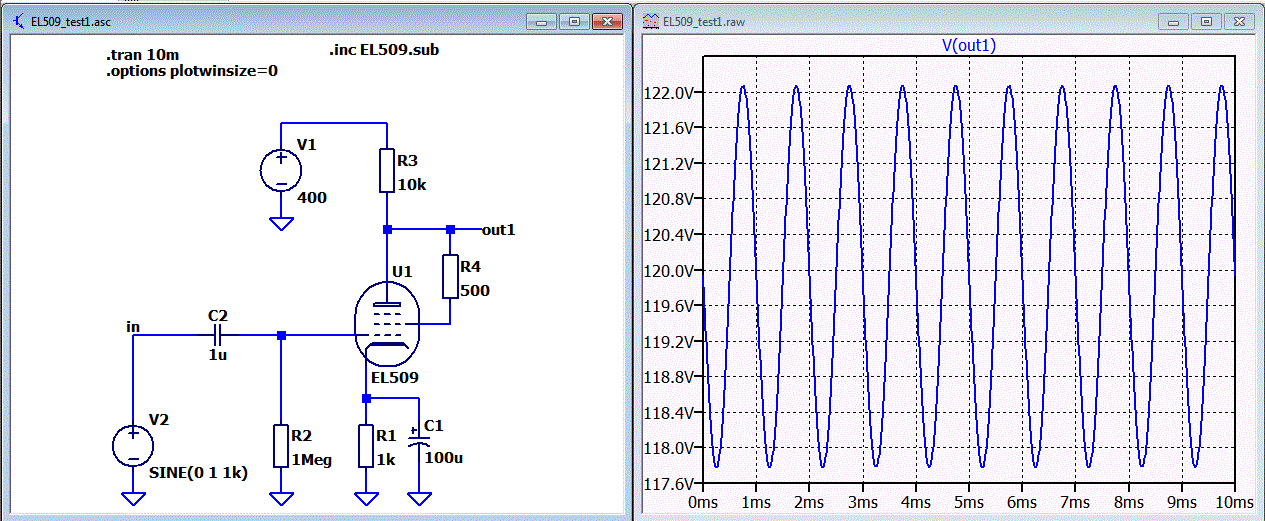Click the ground symbol under V1
Viewport: 1265px width, 521px height.
point(281,225)
